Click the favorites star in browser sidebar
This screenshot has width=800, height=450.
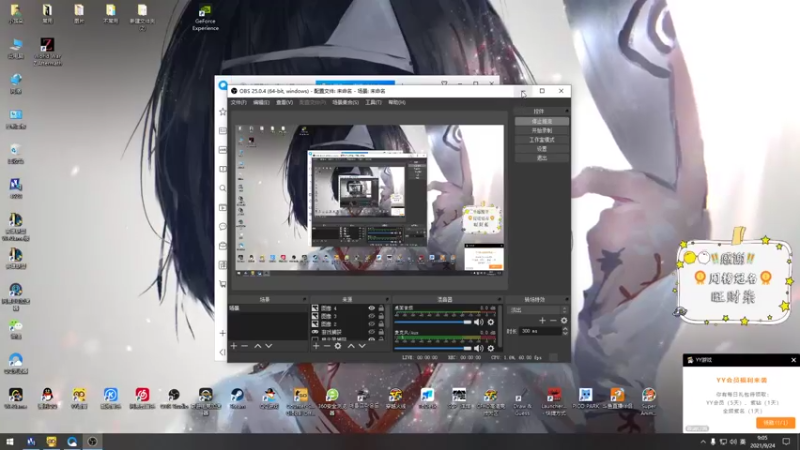(222, 111)
